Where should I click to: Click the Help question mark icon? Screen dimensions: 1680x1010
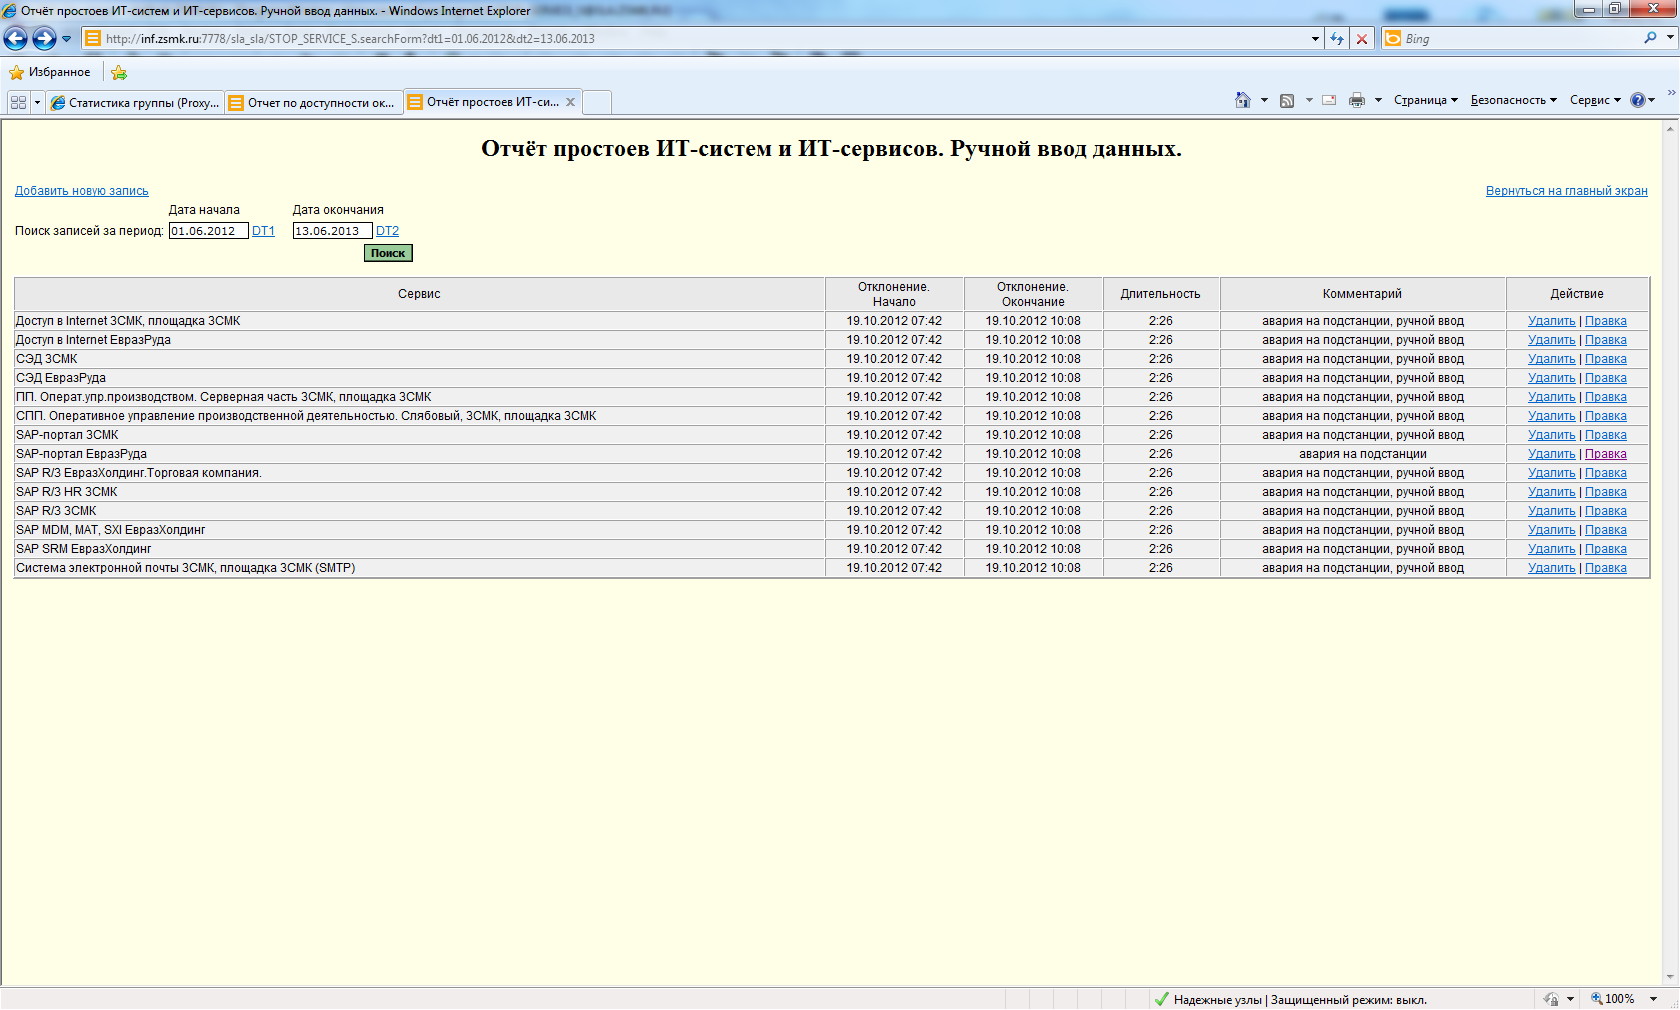(1637, 100)
